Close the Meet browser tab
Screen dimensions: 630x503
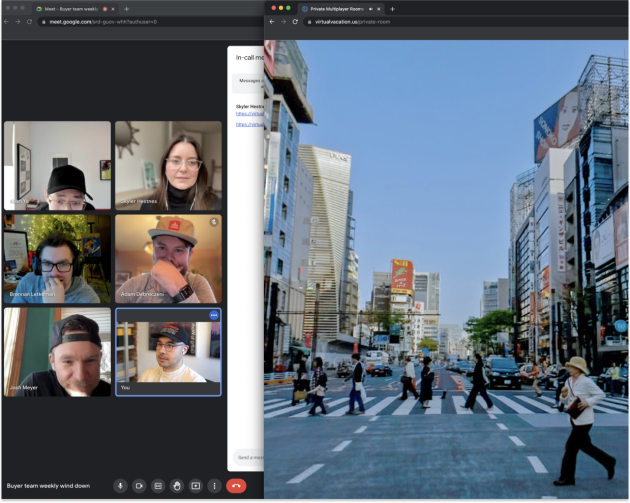click(x=113, y=8)
